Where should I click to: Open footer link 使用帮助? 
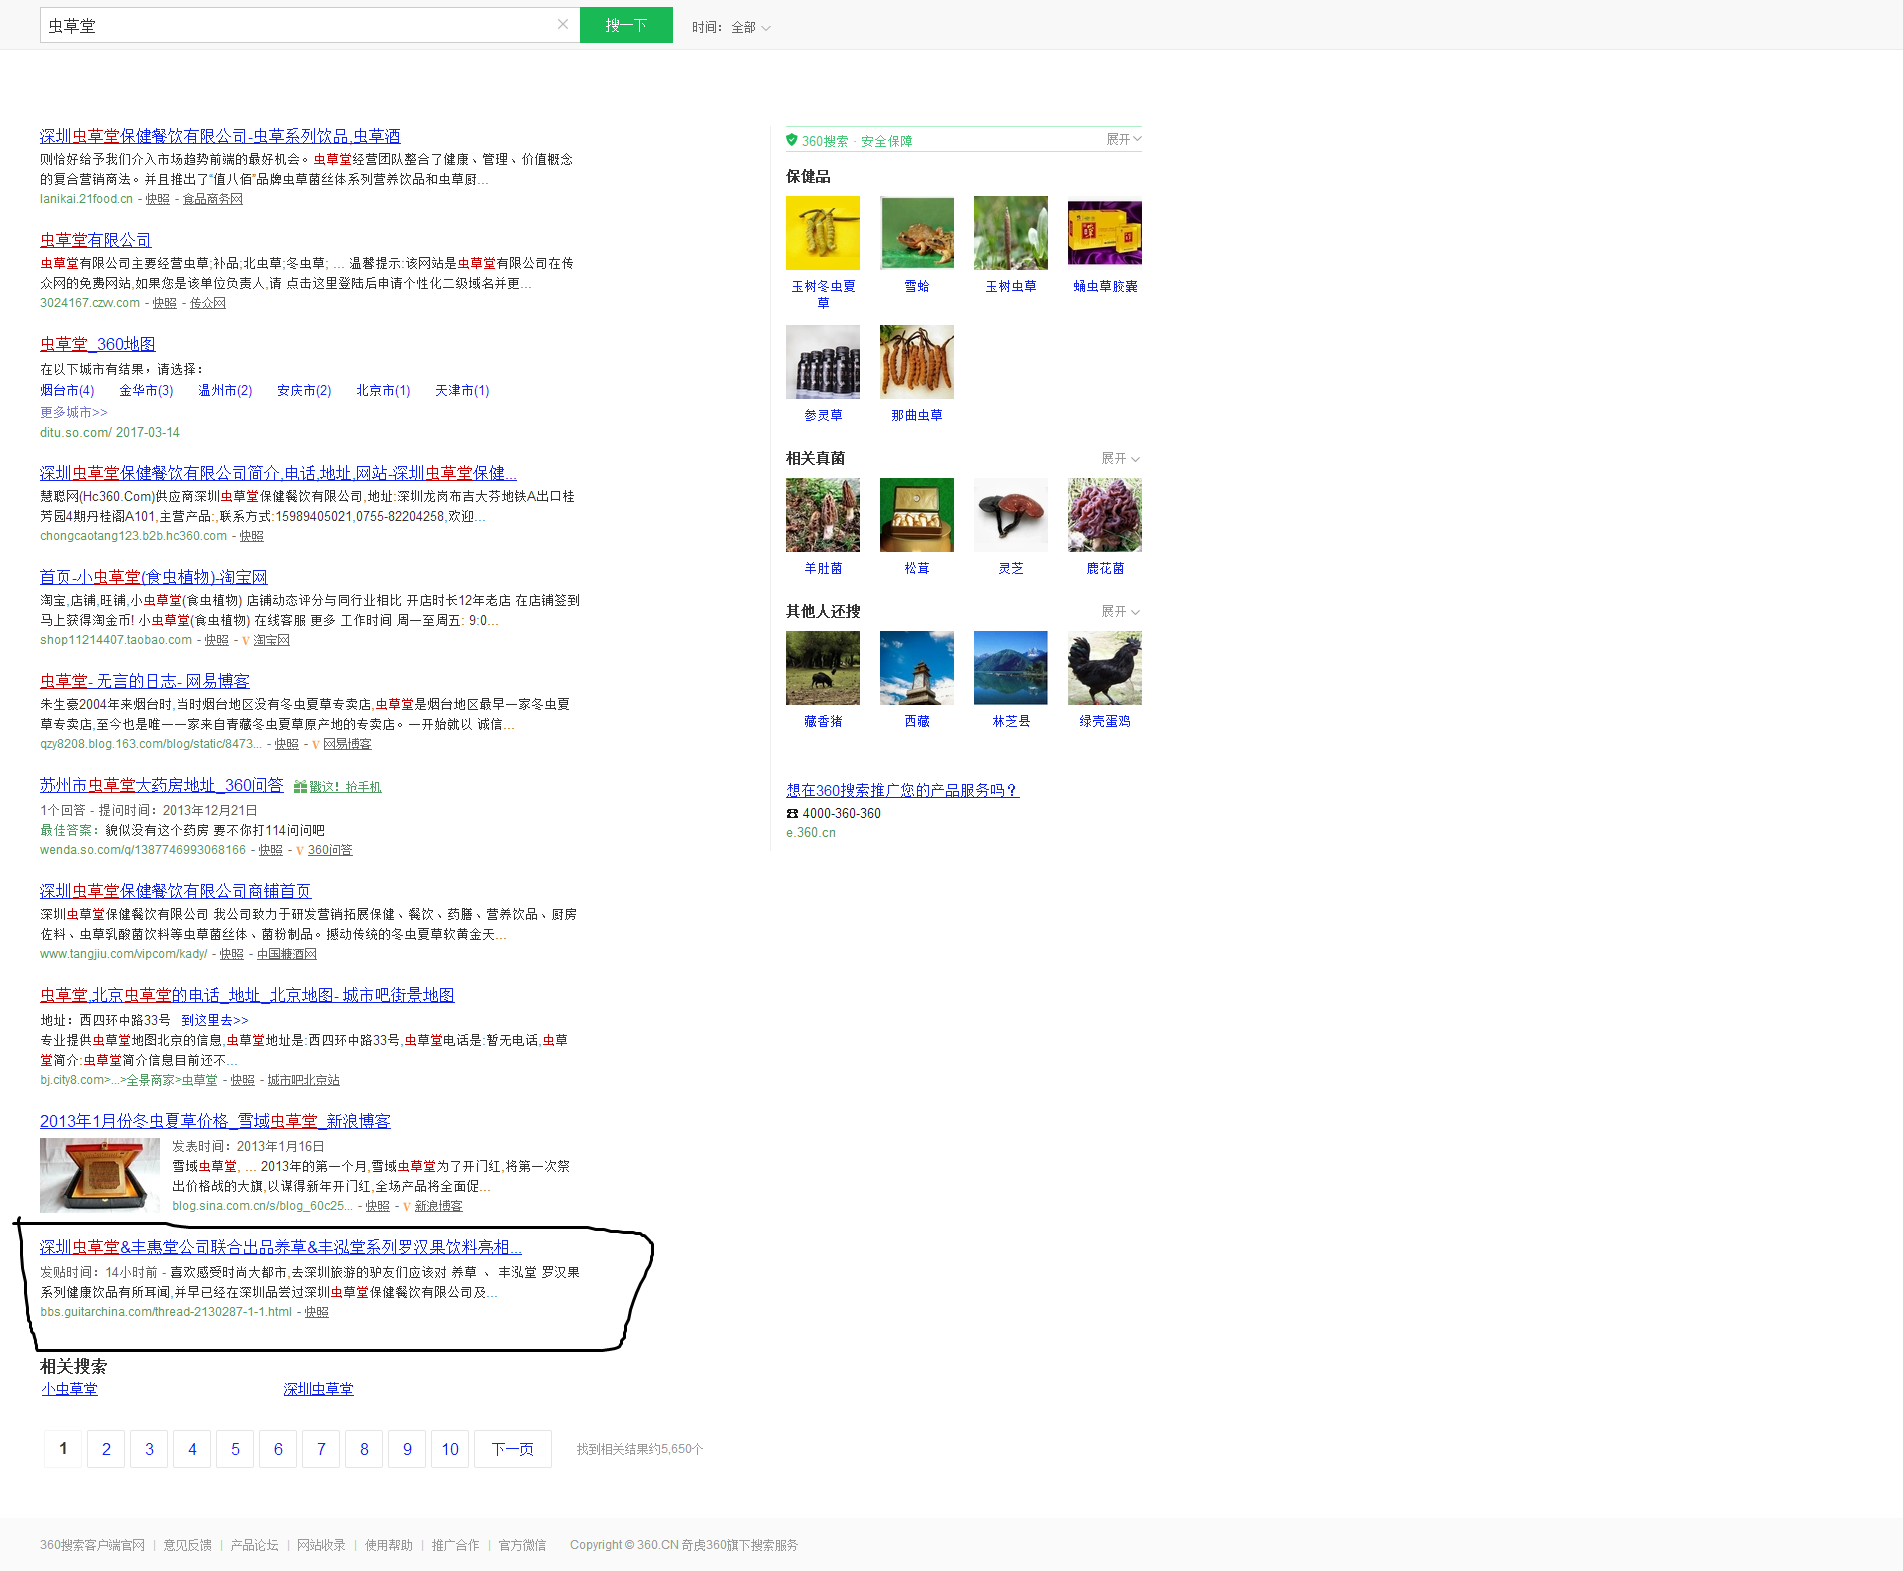click(388, 1545)
